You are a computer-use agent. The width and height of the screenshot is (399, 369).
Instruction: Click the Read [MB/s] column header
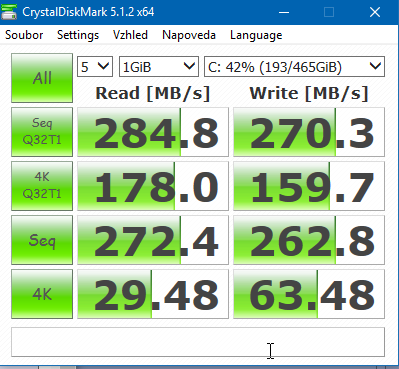pyautogui.click(x=153, y=93)
